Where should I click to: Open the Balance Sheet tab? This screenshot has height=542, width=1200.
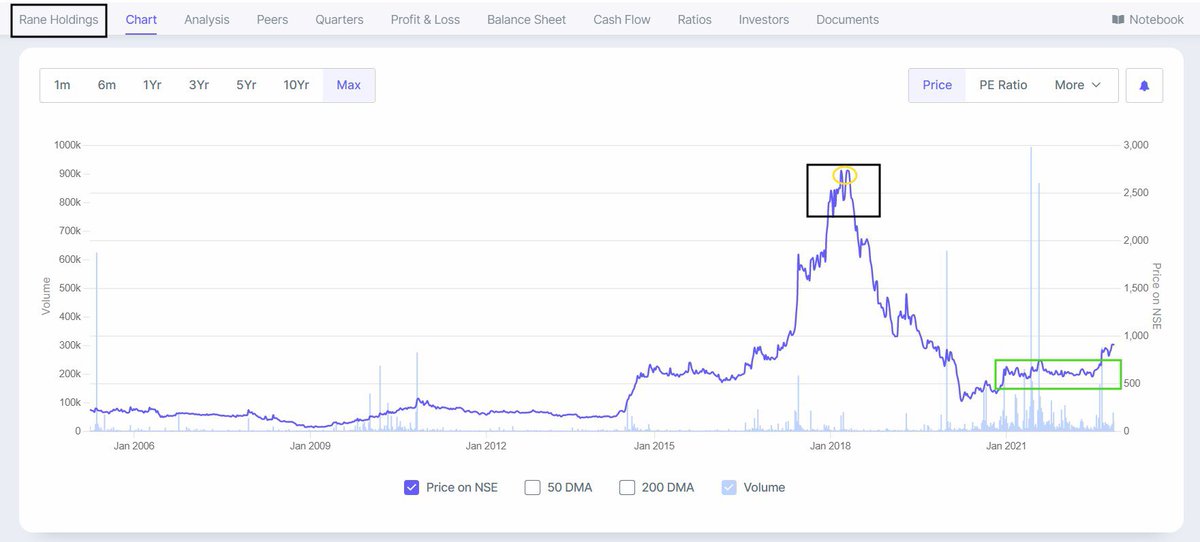click(x=526, y=19)
